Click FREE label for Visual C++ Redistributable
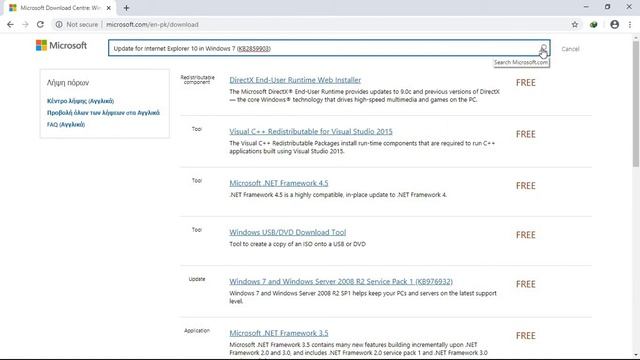640x360 pixels. click(526, 134)
